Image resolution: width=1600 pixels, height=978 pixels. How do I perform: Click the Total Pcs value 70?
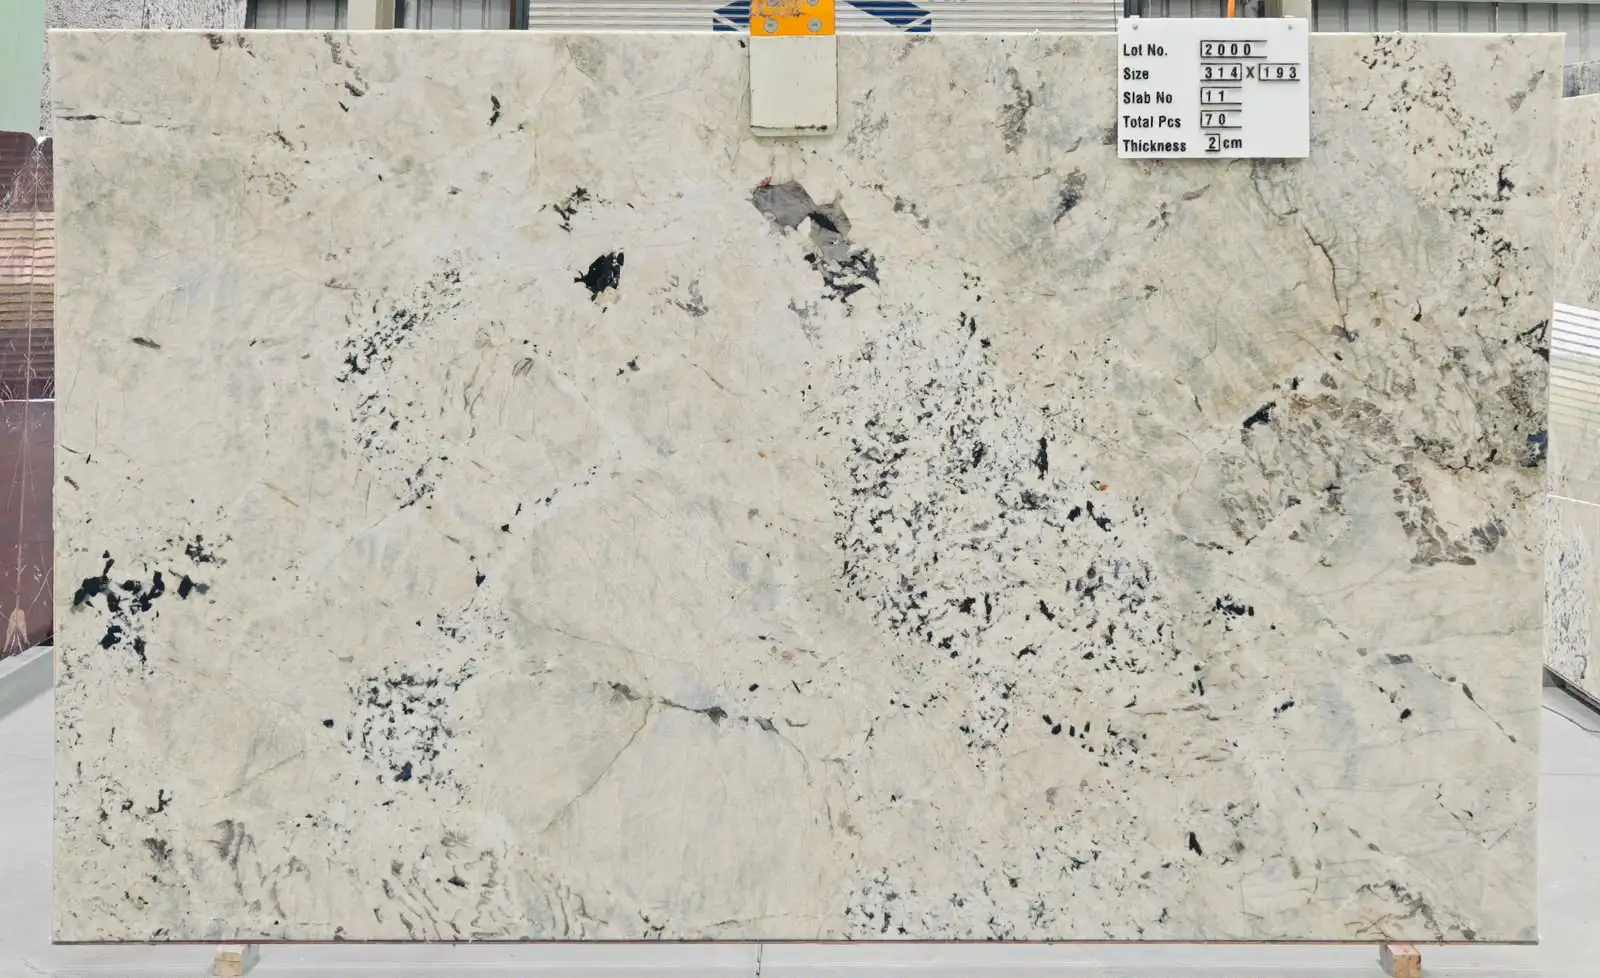1220,120
